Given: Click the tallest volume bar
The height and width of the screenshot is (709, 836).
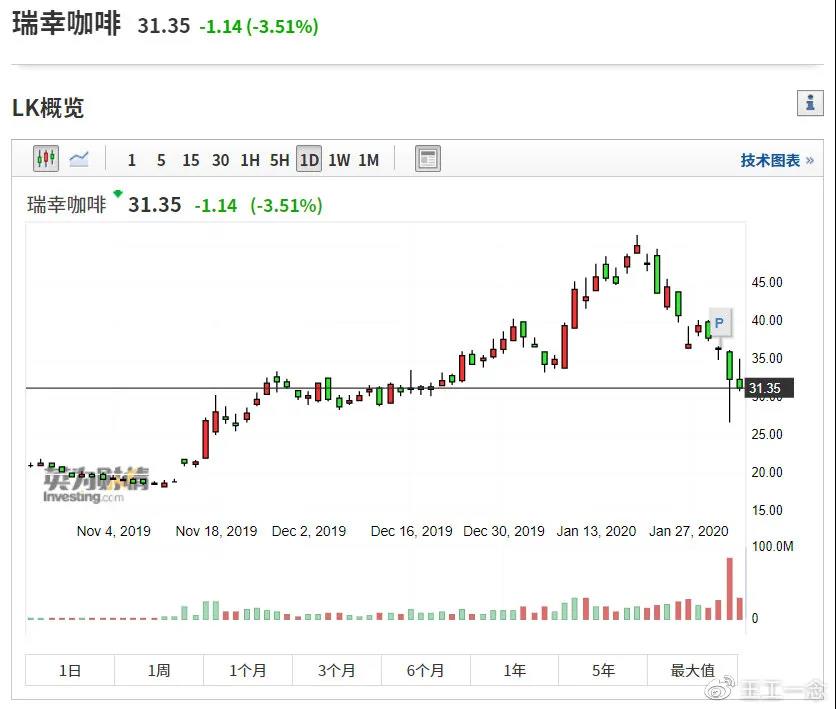Looking at the screenshot, I should click(x=729, y=589).
